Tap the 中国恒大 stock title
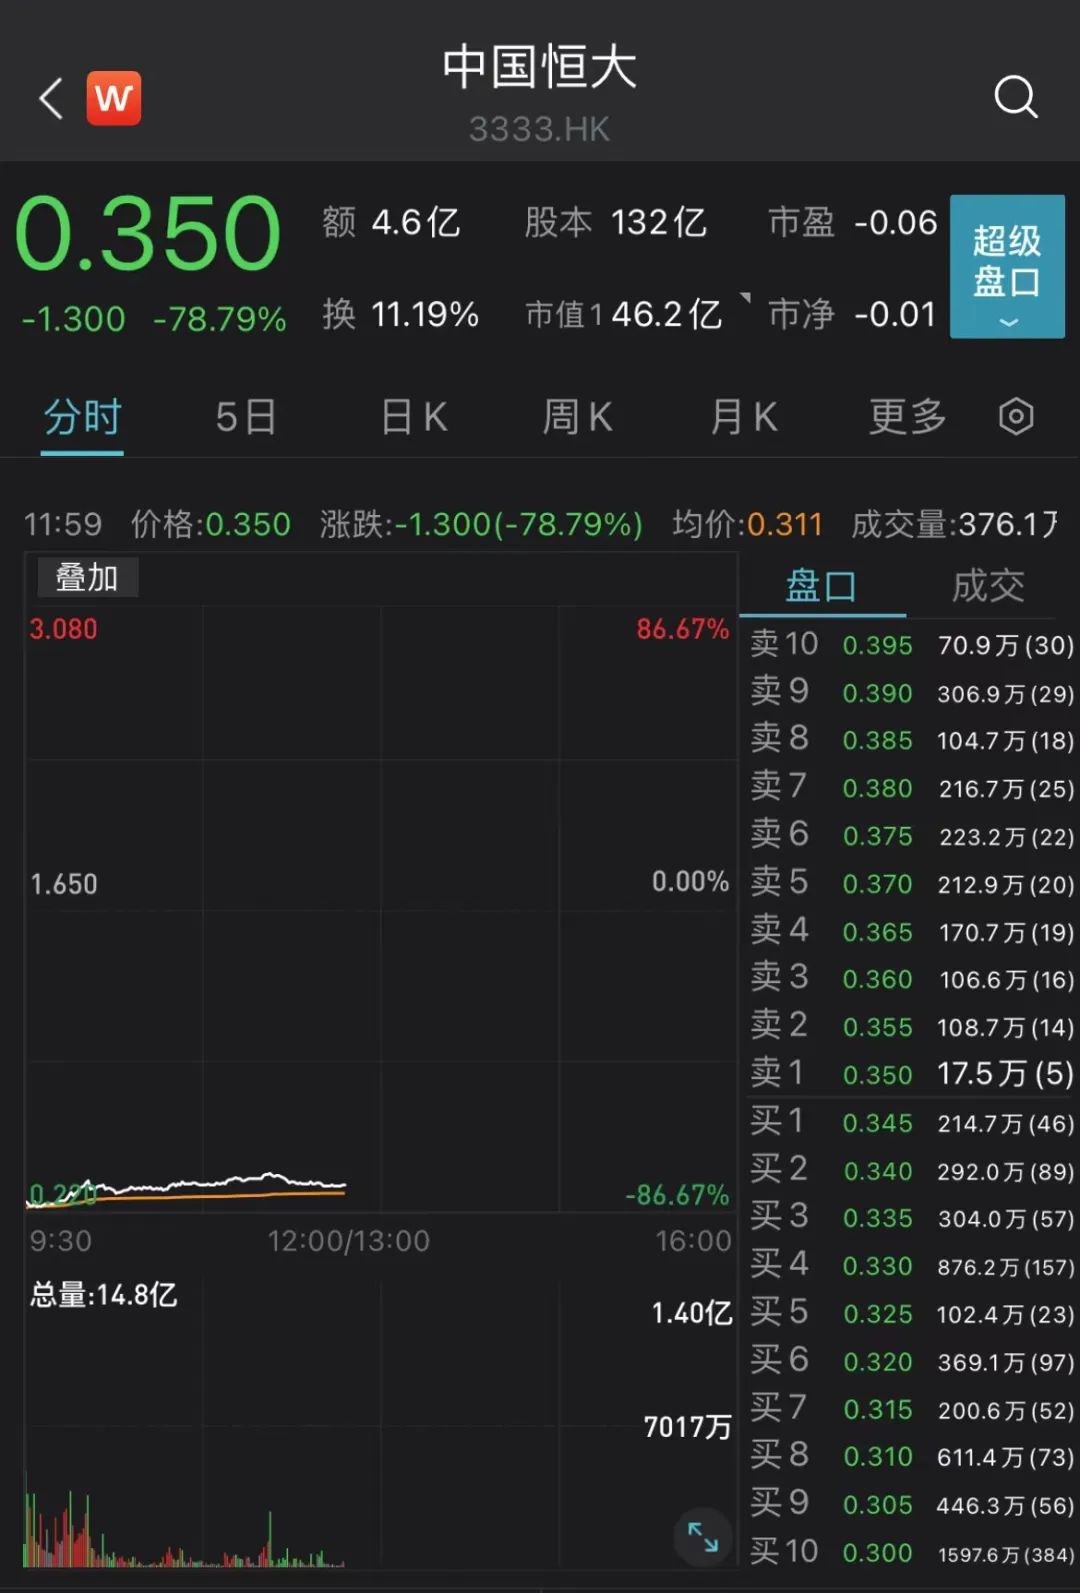Screen dimensions: 1080x1593 pyautogui.click(x=540, y=67)
